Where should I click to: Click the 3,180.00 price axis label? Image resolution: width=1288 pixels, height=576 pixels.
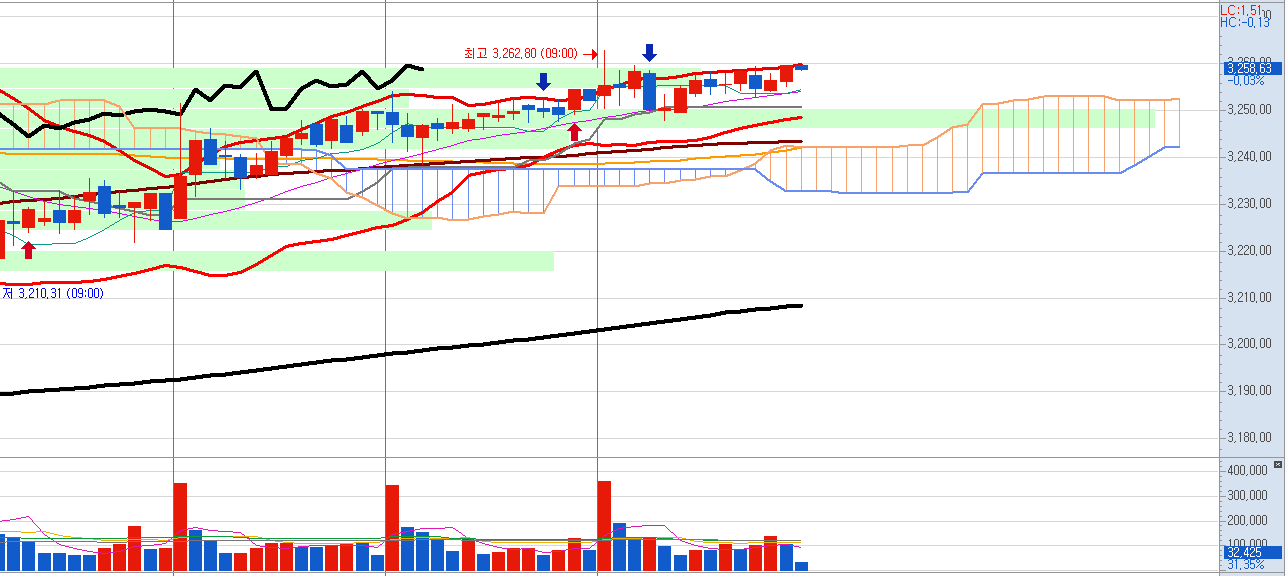click(x=1248, y=438)
